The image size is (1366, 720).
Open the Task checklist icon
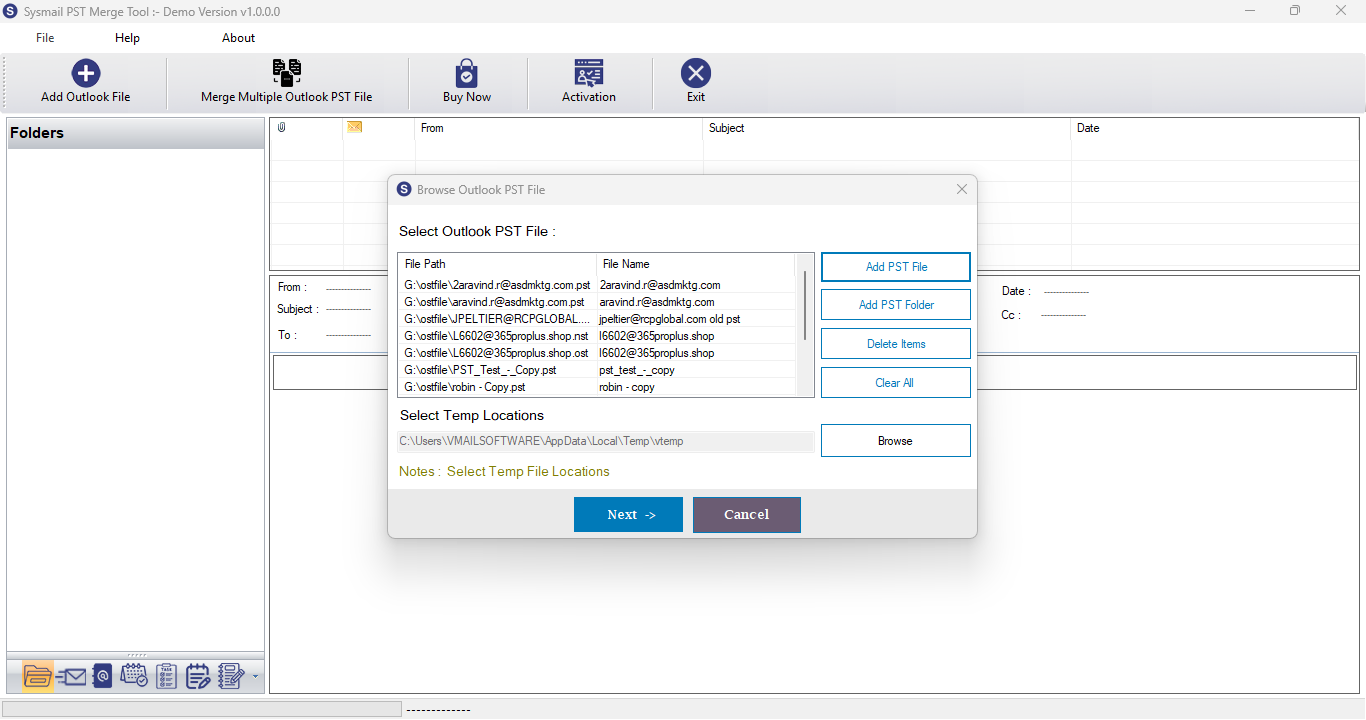click(x=167, y=676)
